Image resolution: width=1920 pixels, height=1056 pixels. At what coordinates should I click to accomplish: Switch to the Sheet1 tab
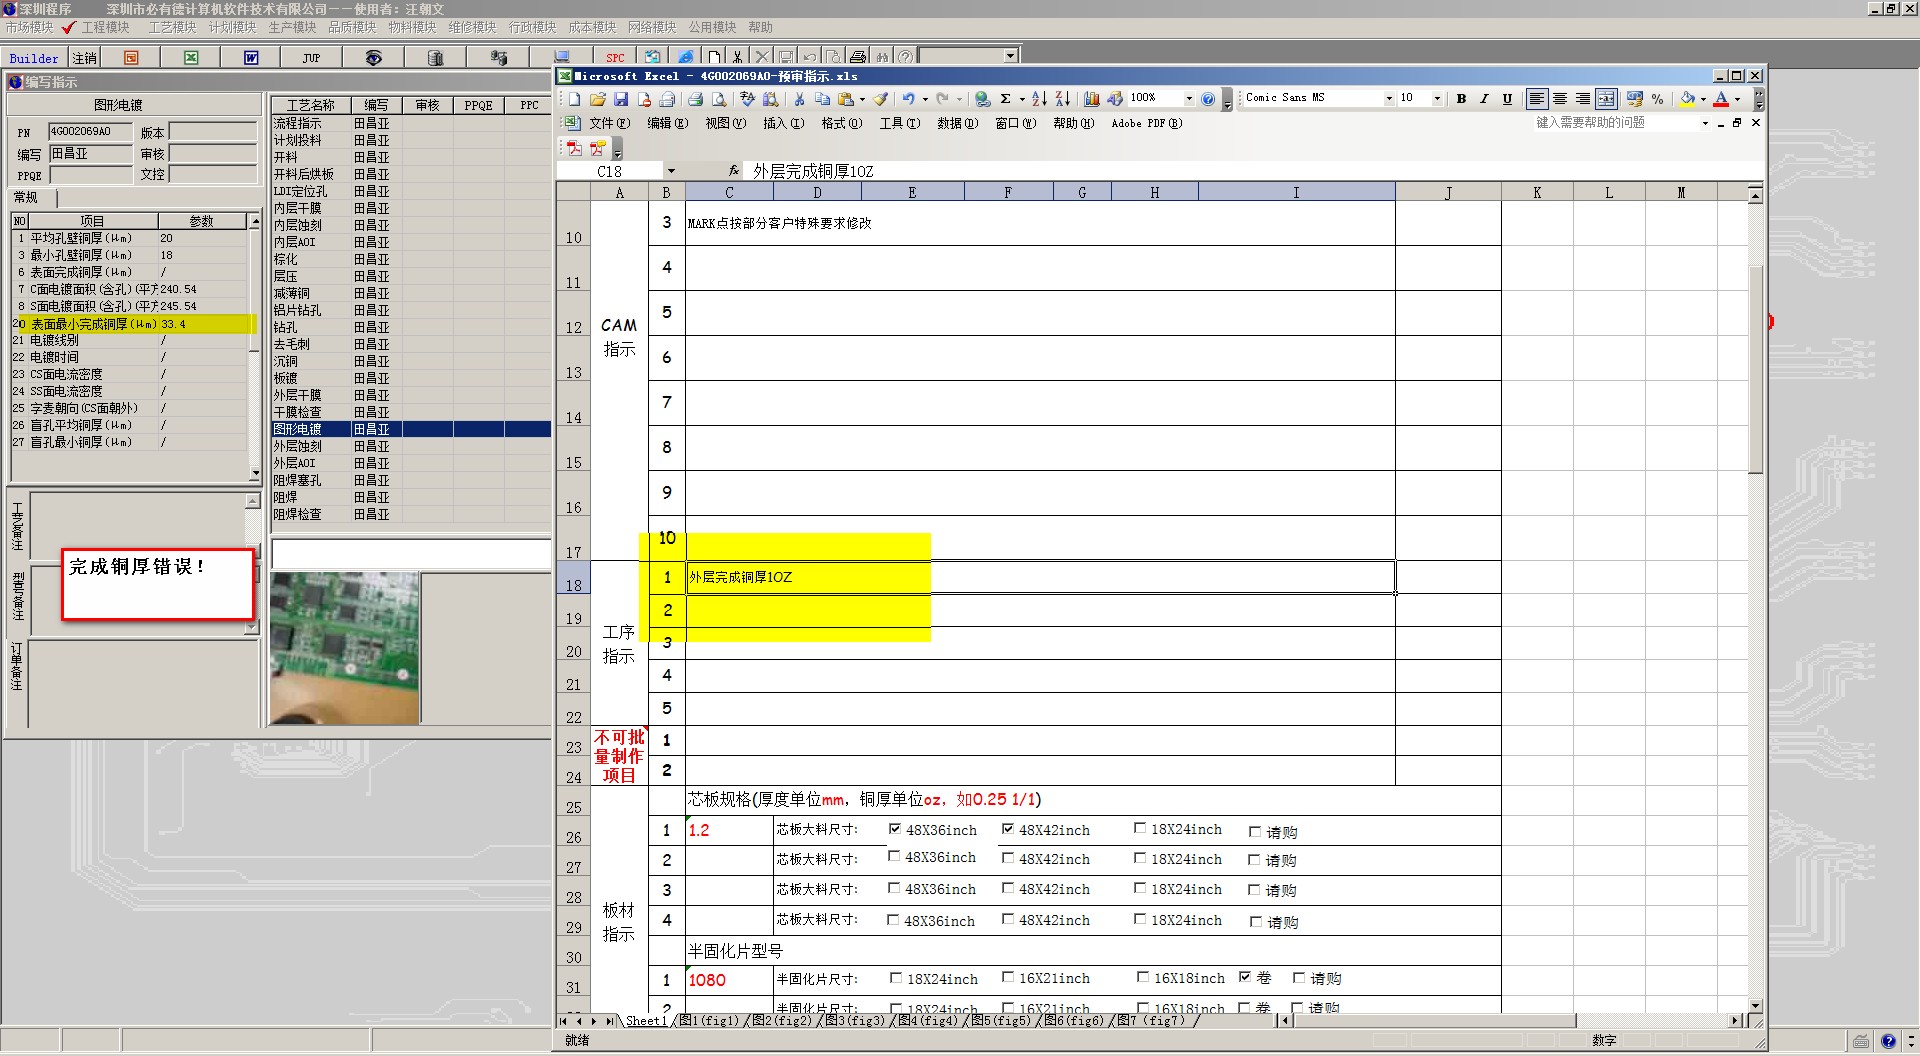click(646, 1021)
